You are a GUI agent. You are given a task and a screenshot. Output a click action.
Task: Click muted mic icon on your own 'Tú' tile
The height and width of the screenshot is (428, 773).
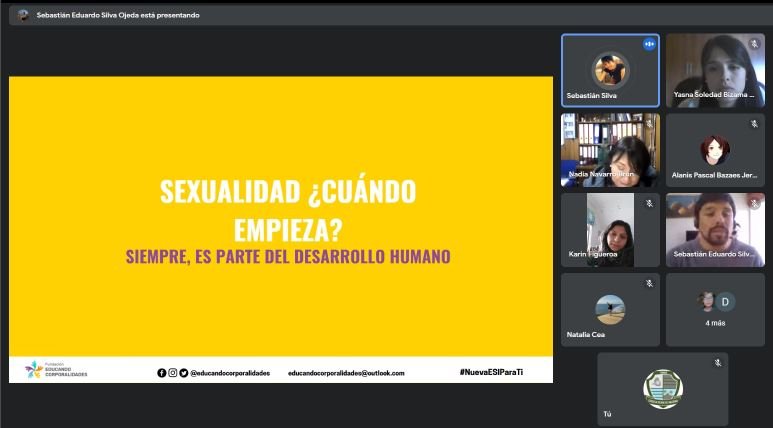pyautogui.click(x=717, y=362)
